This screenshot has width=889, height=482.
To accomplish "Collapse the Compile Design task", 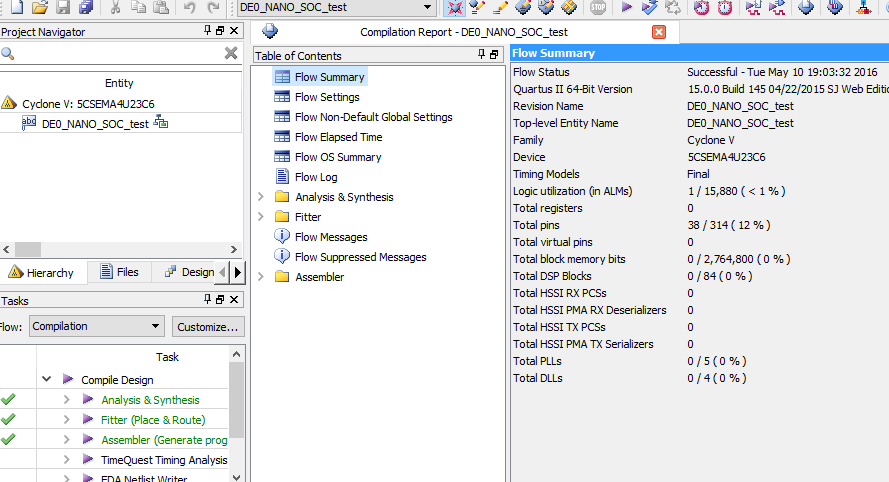I will point(46,379).
